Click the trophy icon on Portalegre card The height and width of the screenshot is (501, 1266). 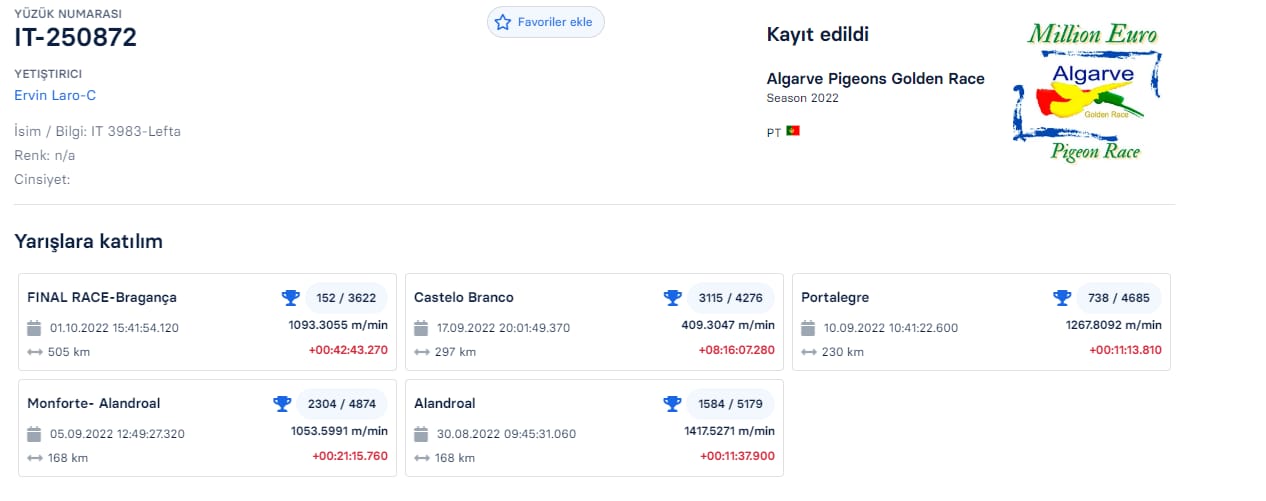(1062, 298)
